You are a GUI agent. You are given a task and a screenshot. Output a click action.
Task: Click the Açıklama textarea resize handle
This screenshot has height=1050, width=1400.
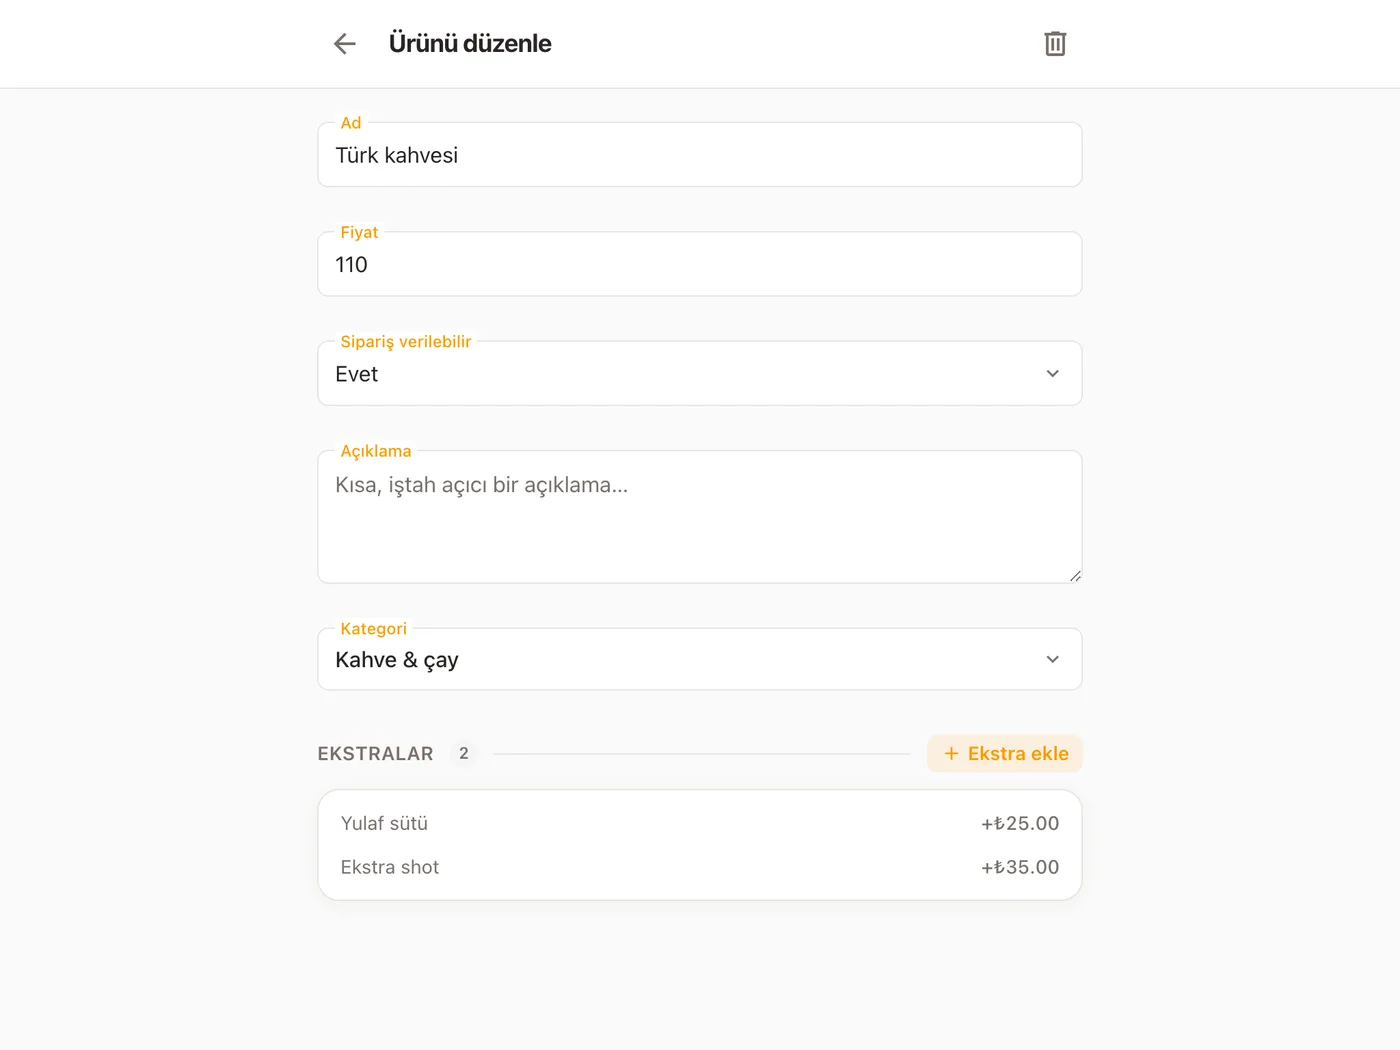(x=1075, y=576)
